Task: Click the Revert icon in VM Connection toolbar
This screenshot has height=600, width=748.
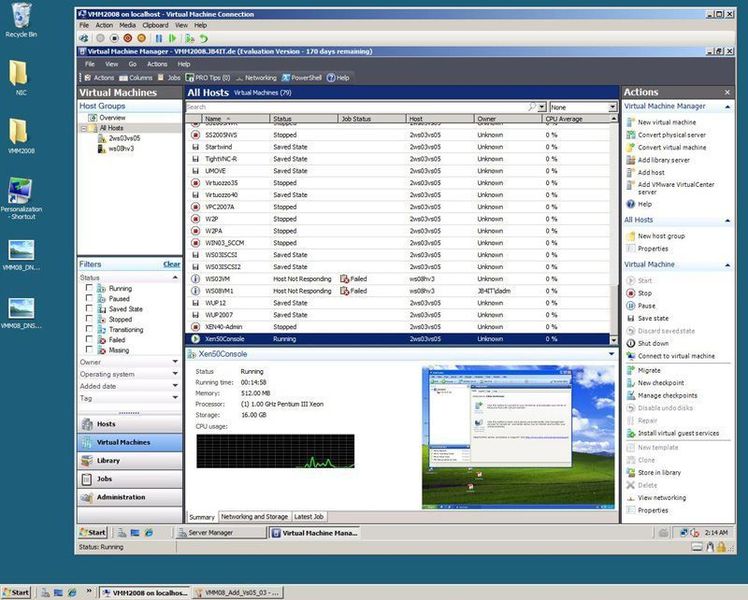Action: (x=204, y=38)
